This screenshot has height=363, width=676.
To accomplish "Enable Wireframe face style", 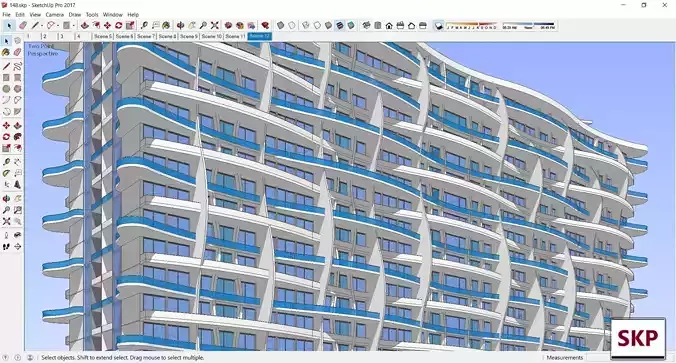I will tap(306, 25).
